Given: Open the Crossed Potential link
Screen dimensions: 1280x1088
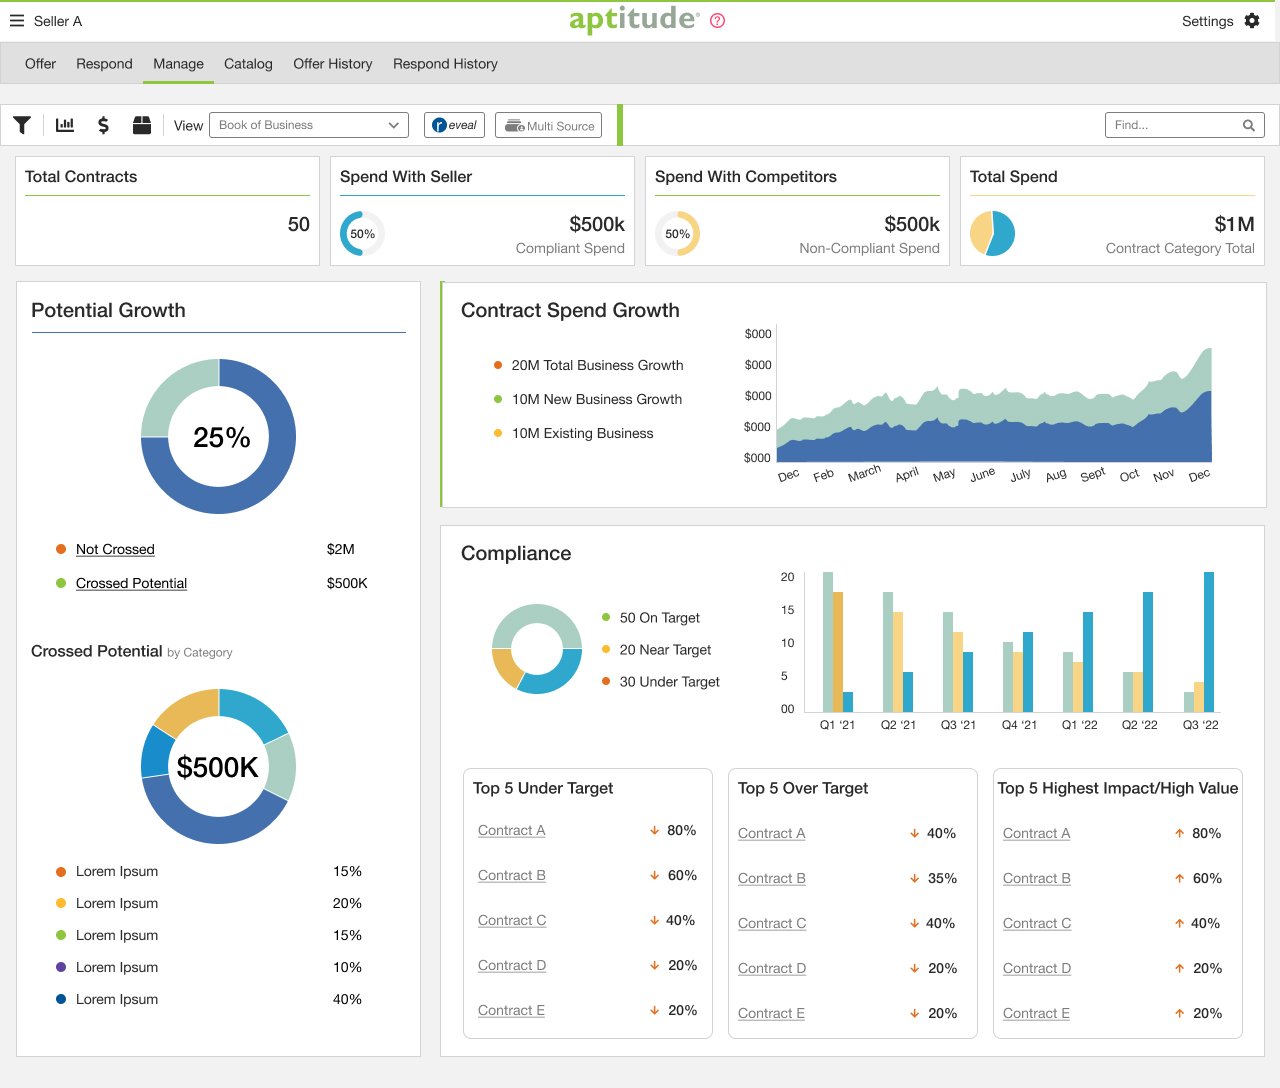Looking at the screenshot, I should [x=132, y=583].
